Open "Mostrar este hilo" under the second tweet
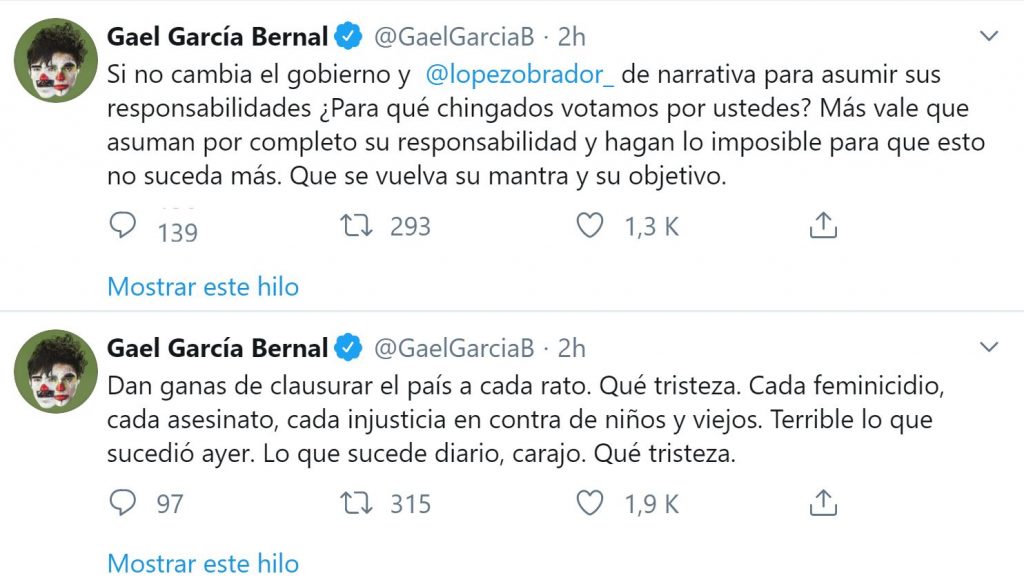 click(x=203, y=563)
